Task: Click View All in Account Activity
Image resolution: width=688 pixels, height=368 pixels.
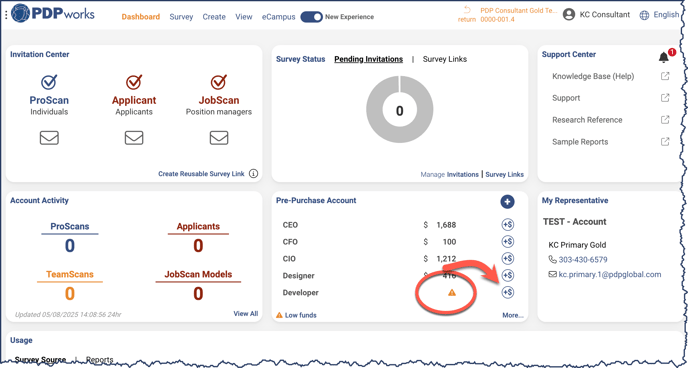Action: coord(246,314)
